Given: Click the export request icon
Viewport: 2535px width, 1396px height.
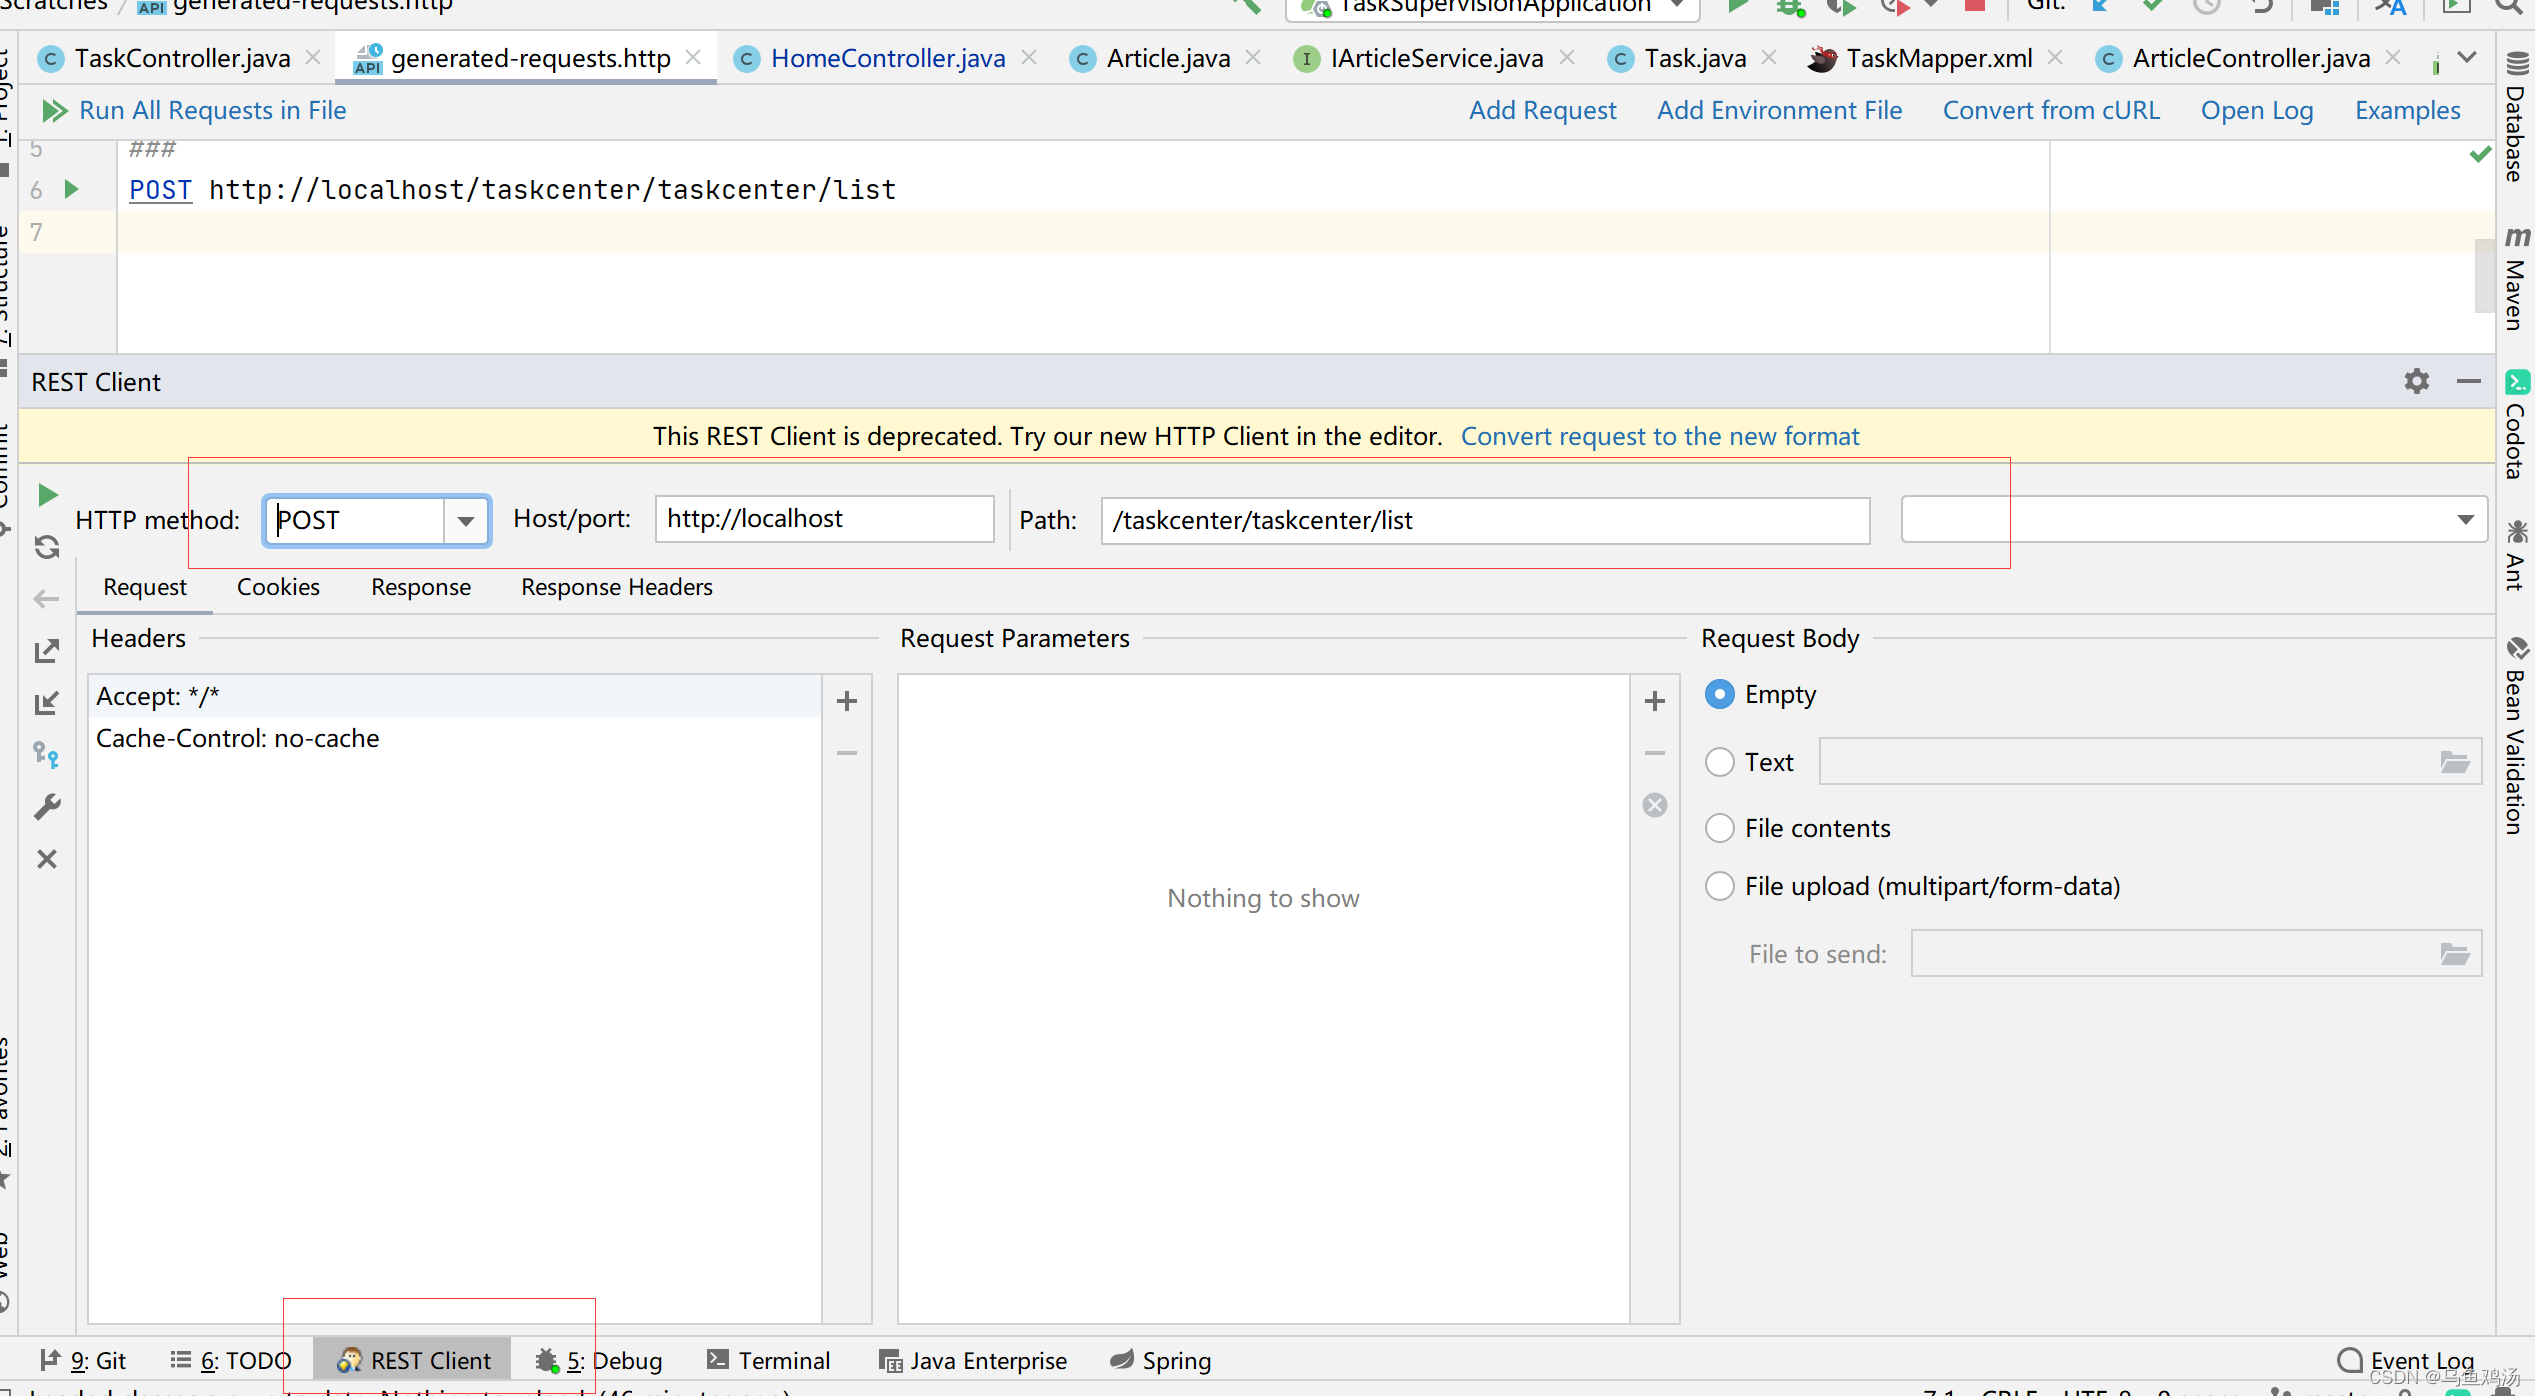Looking at the screenshot, I should click(x=47, y=651).
